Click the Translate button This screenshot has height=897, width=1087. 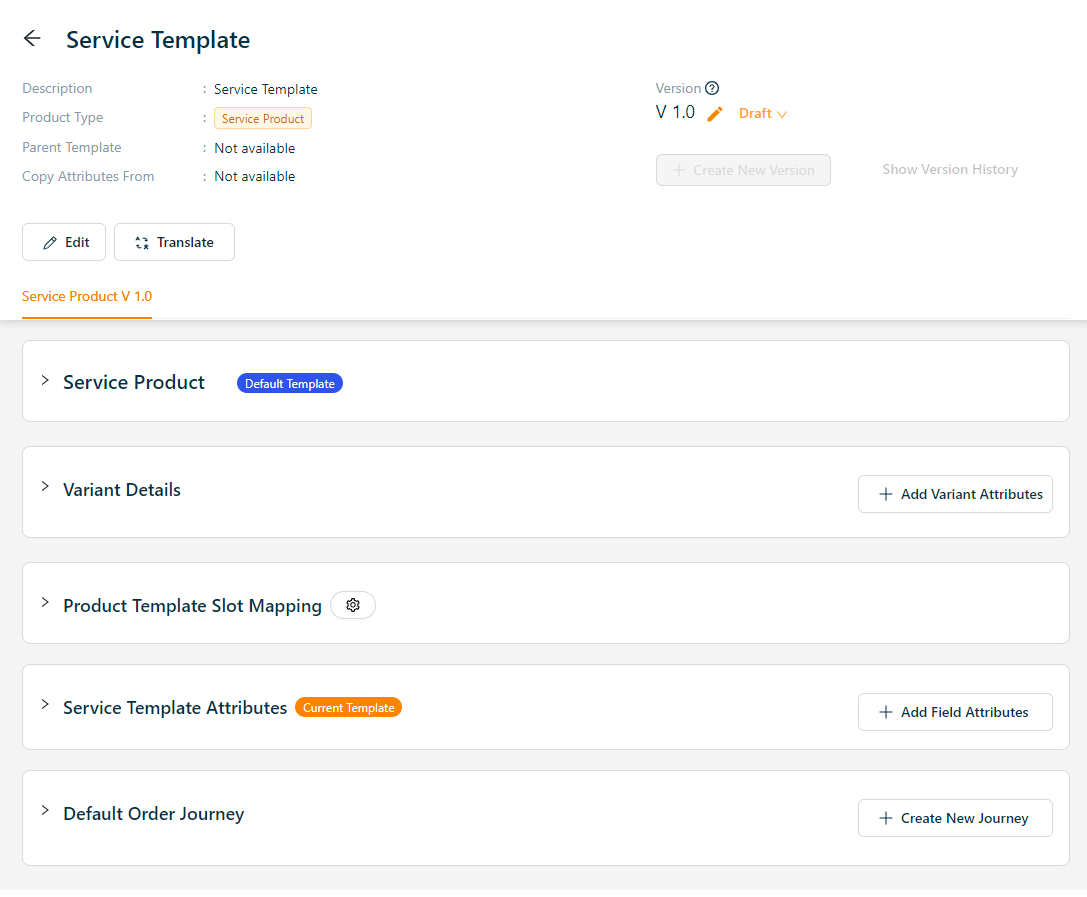point(174,242)
